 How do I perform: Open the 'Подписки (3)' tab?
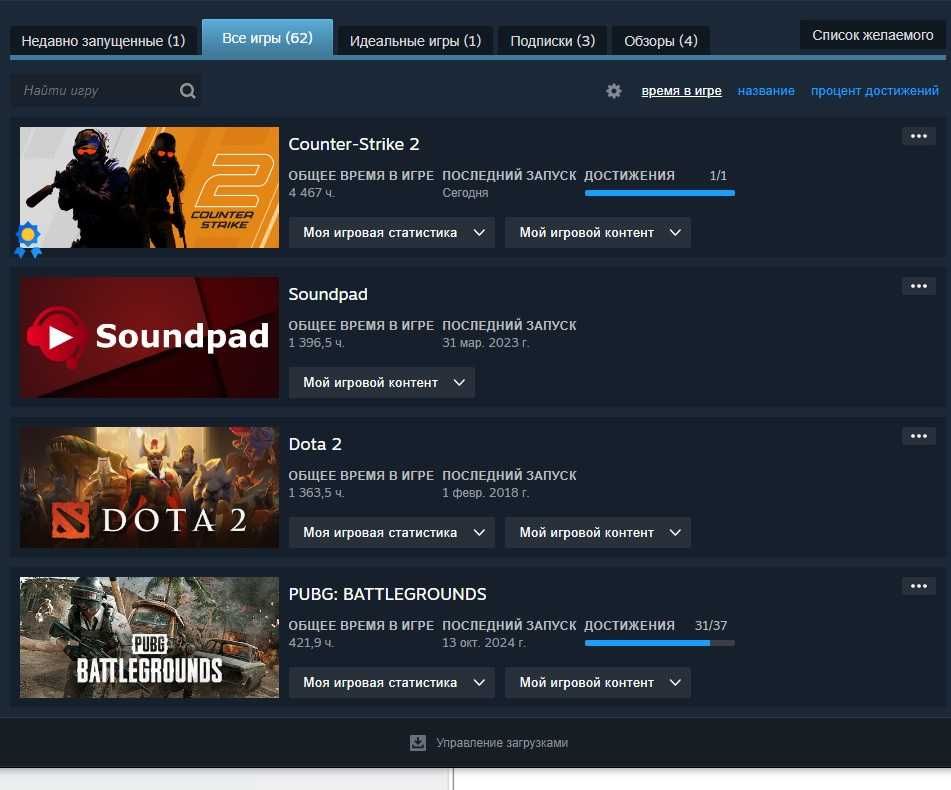(x=553, y=41)
